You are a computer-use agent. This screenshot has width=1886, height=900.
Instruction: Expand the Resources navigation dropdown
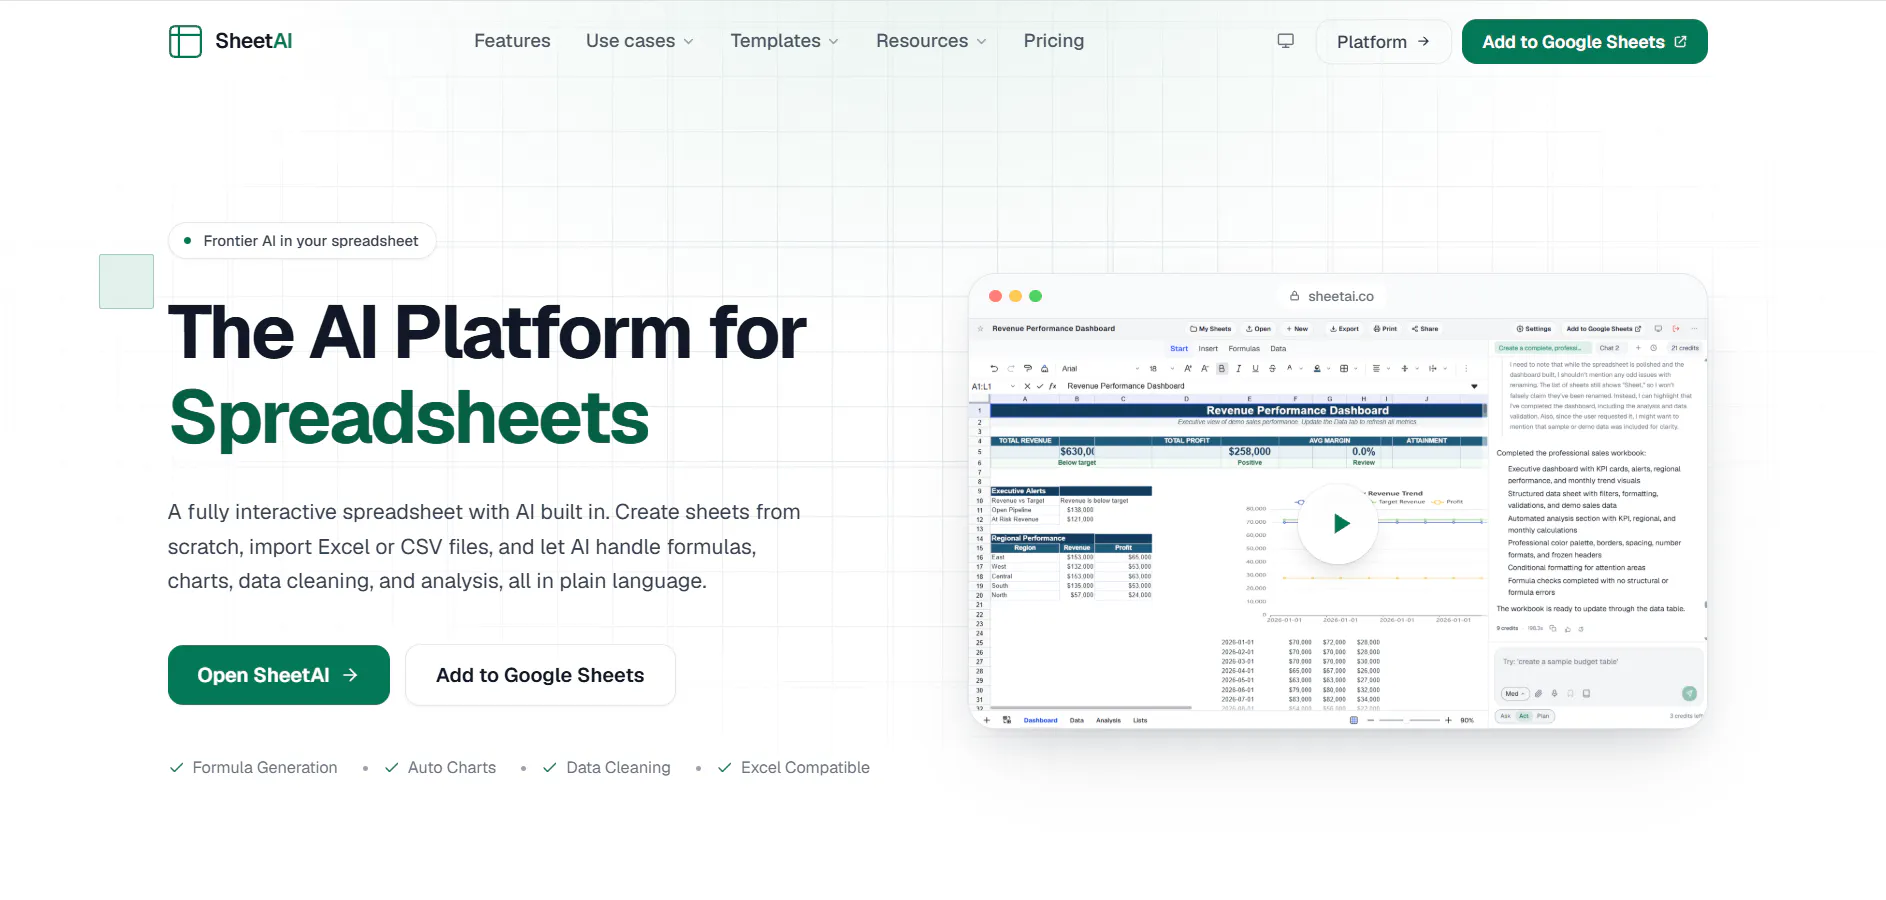(x=931, y=41)
